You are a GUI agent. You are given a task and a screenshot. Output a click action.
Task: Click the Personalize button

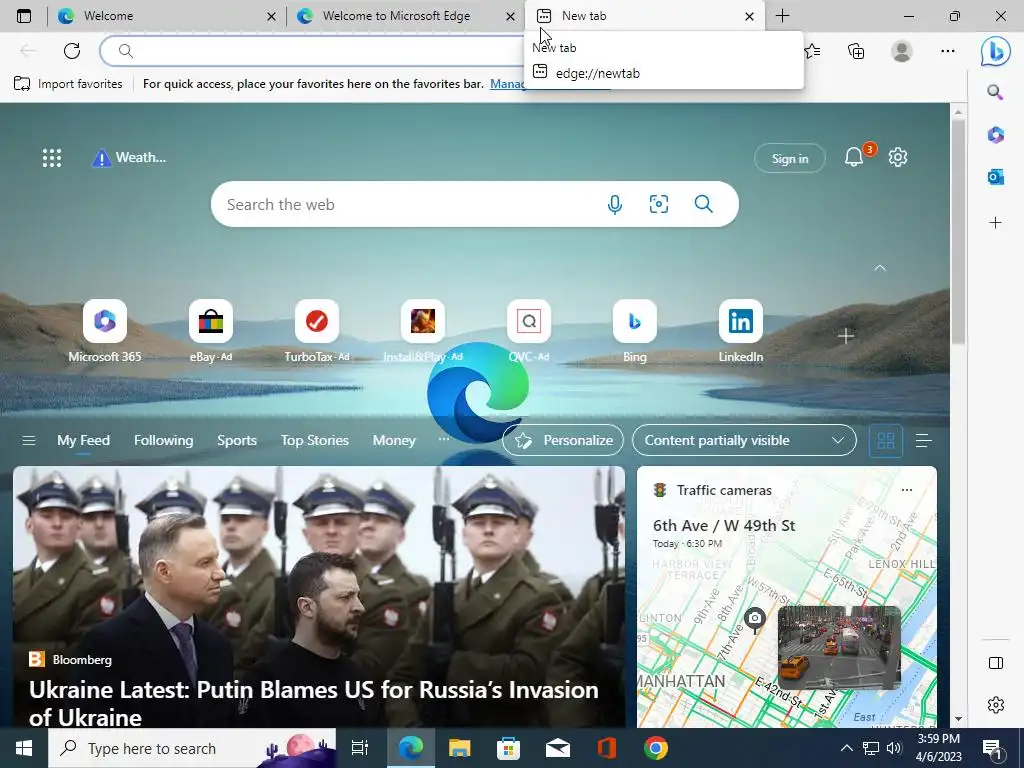563,441
